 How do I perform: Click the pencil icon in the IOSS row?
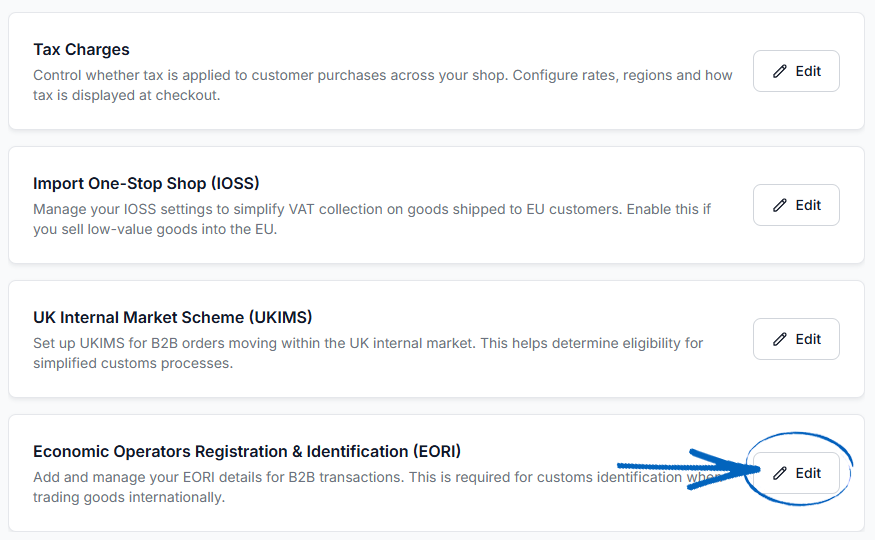tap(780, 205)
